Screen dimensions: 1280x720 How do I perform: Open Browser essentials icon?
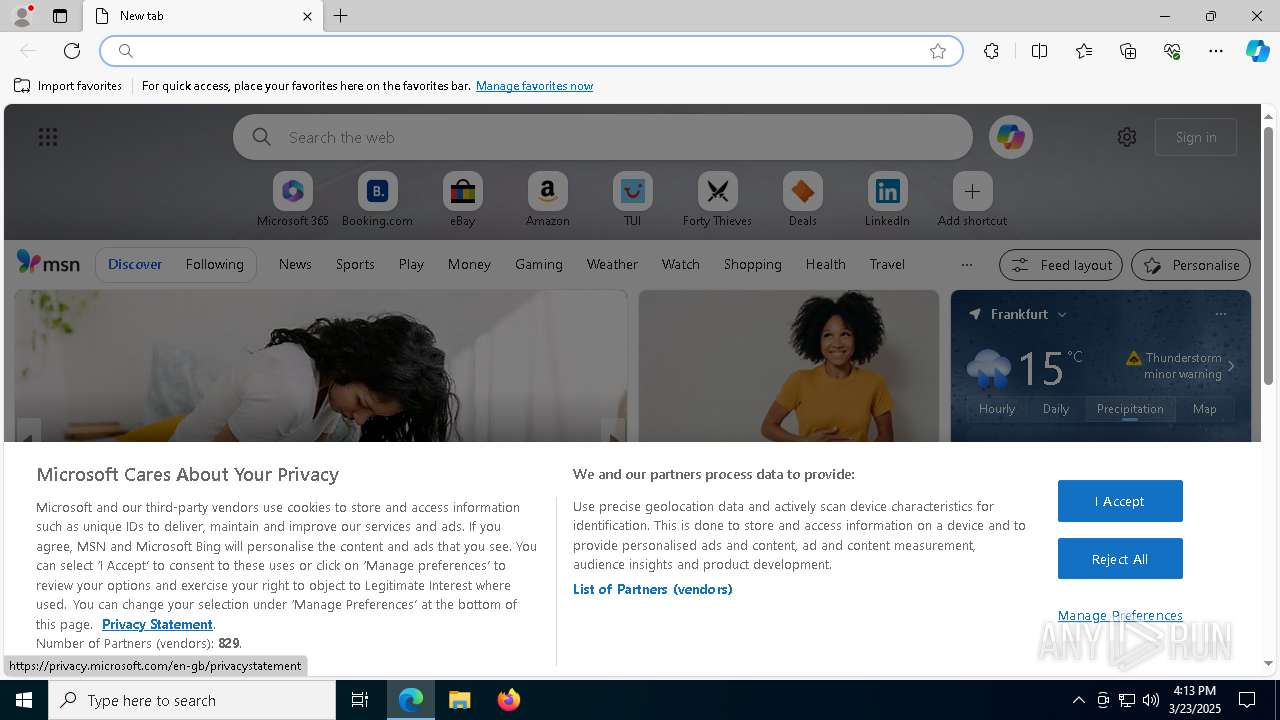click(1172, 51)
